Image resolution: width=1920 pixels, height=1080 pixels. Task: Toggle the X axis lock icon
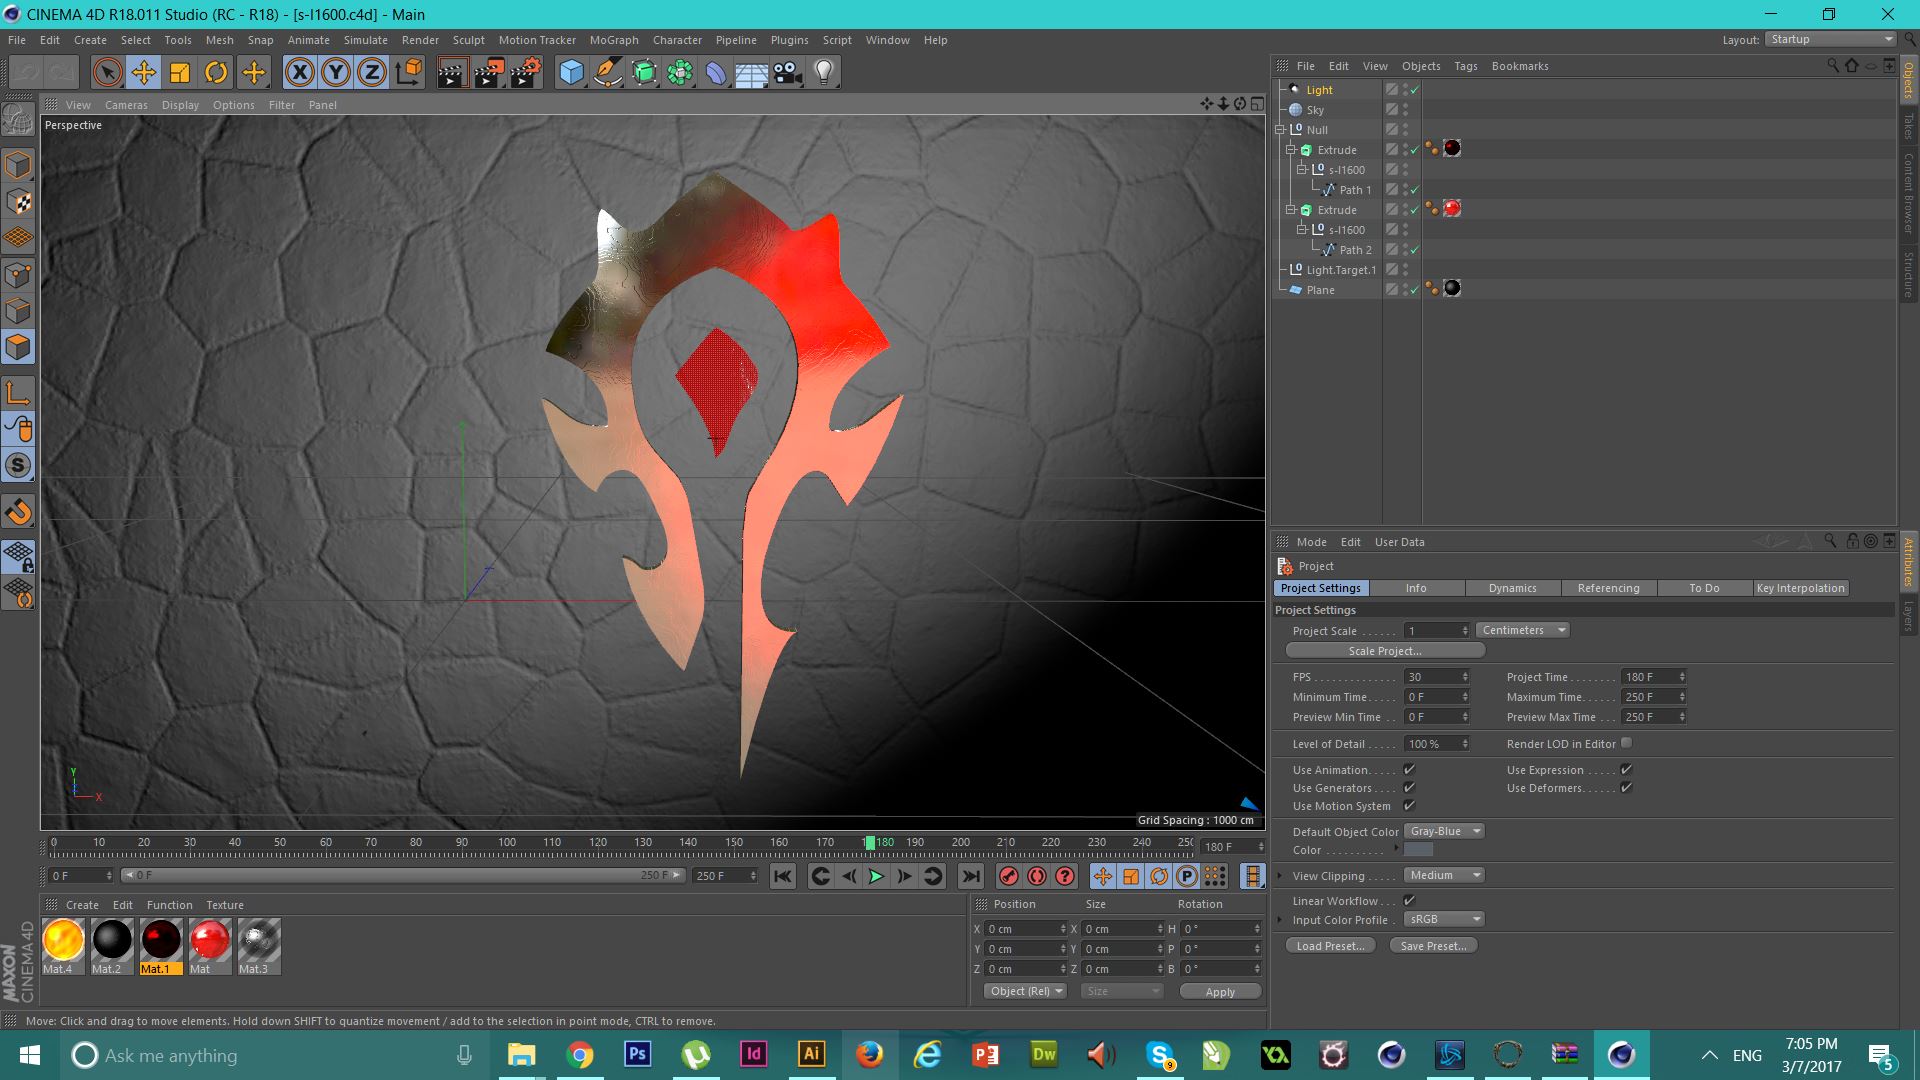point(299,72)
